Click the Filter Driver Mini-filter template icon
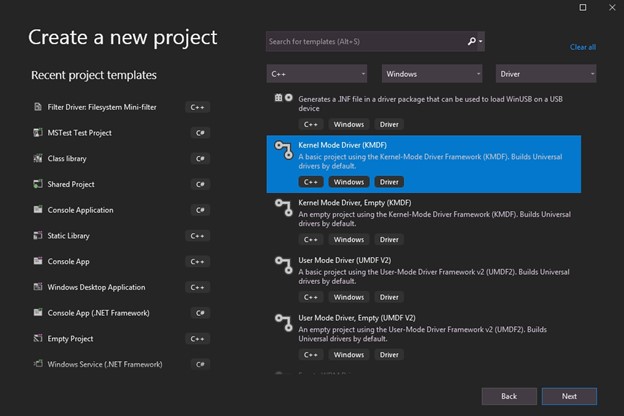624x416 pixels. click(38, 107)
